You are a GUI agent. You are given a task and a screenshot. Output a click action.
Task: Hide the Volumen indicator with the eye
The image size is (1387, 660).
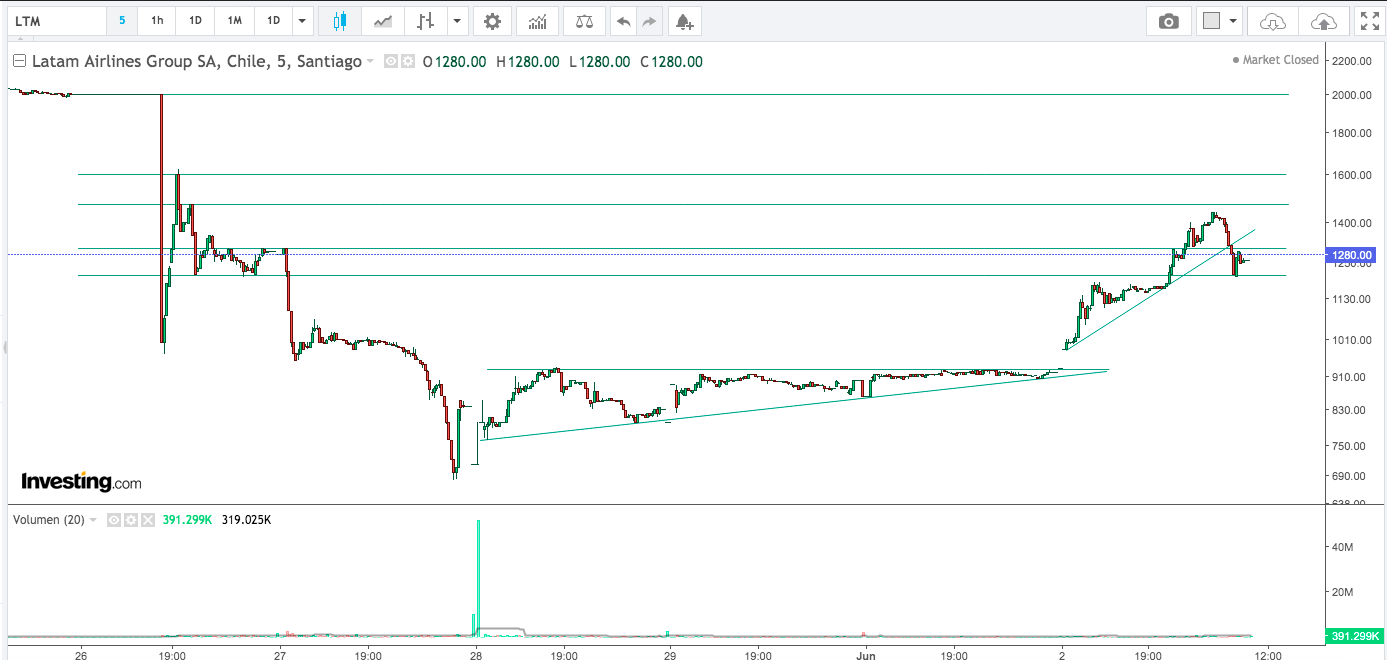click(114, 520)
